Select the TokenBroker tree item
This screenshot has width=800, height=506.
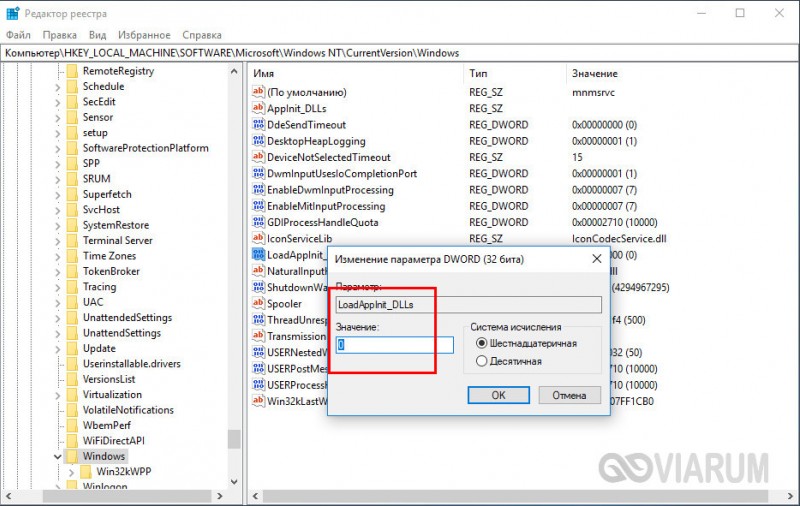click(x=111, y=271)
